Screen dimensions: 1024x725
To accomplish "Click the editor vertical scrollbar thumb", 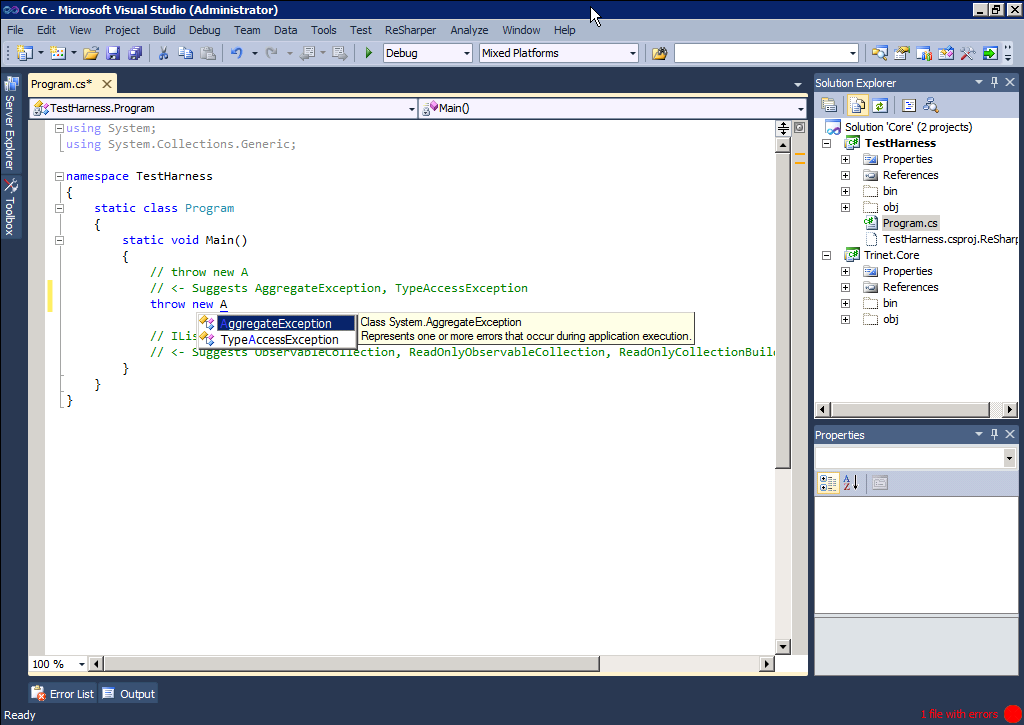I will tap(783, 311).
